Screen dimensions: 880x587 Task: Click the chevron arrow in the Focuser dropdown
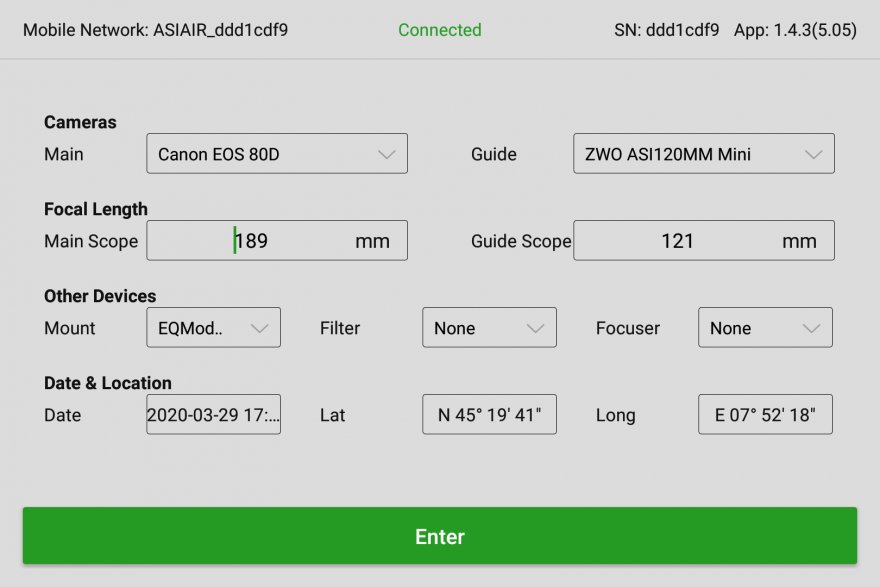pyautogui.click(x=811, y=328)
